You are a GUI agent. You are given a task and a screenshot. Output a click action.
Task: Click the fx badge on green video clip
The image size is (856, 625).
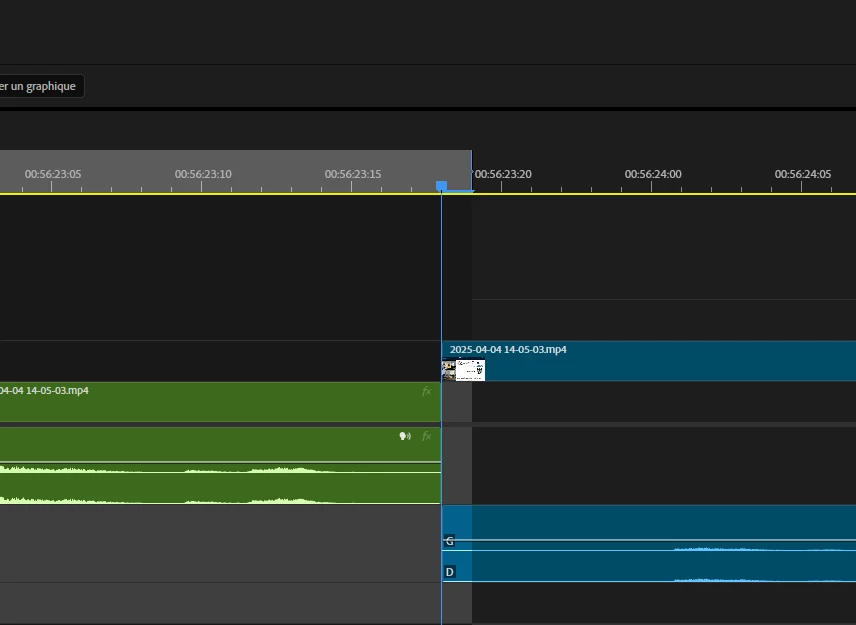[x=426, y=391]
